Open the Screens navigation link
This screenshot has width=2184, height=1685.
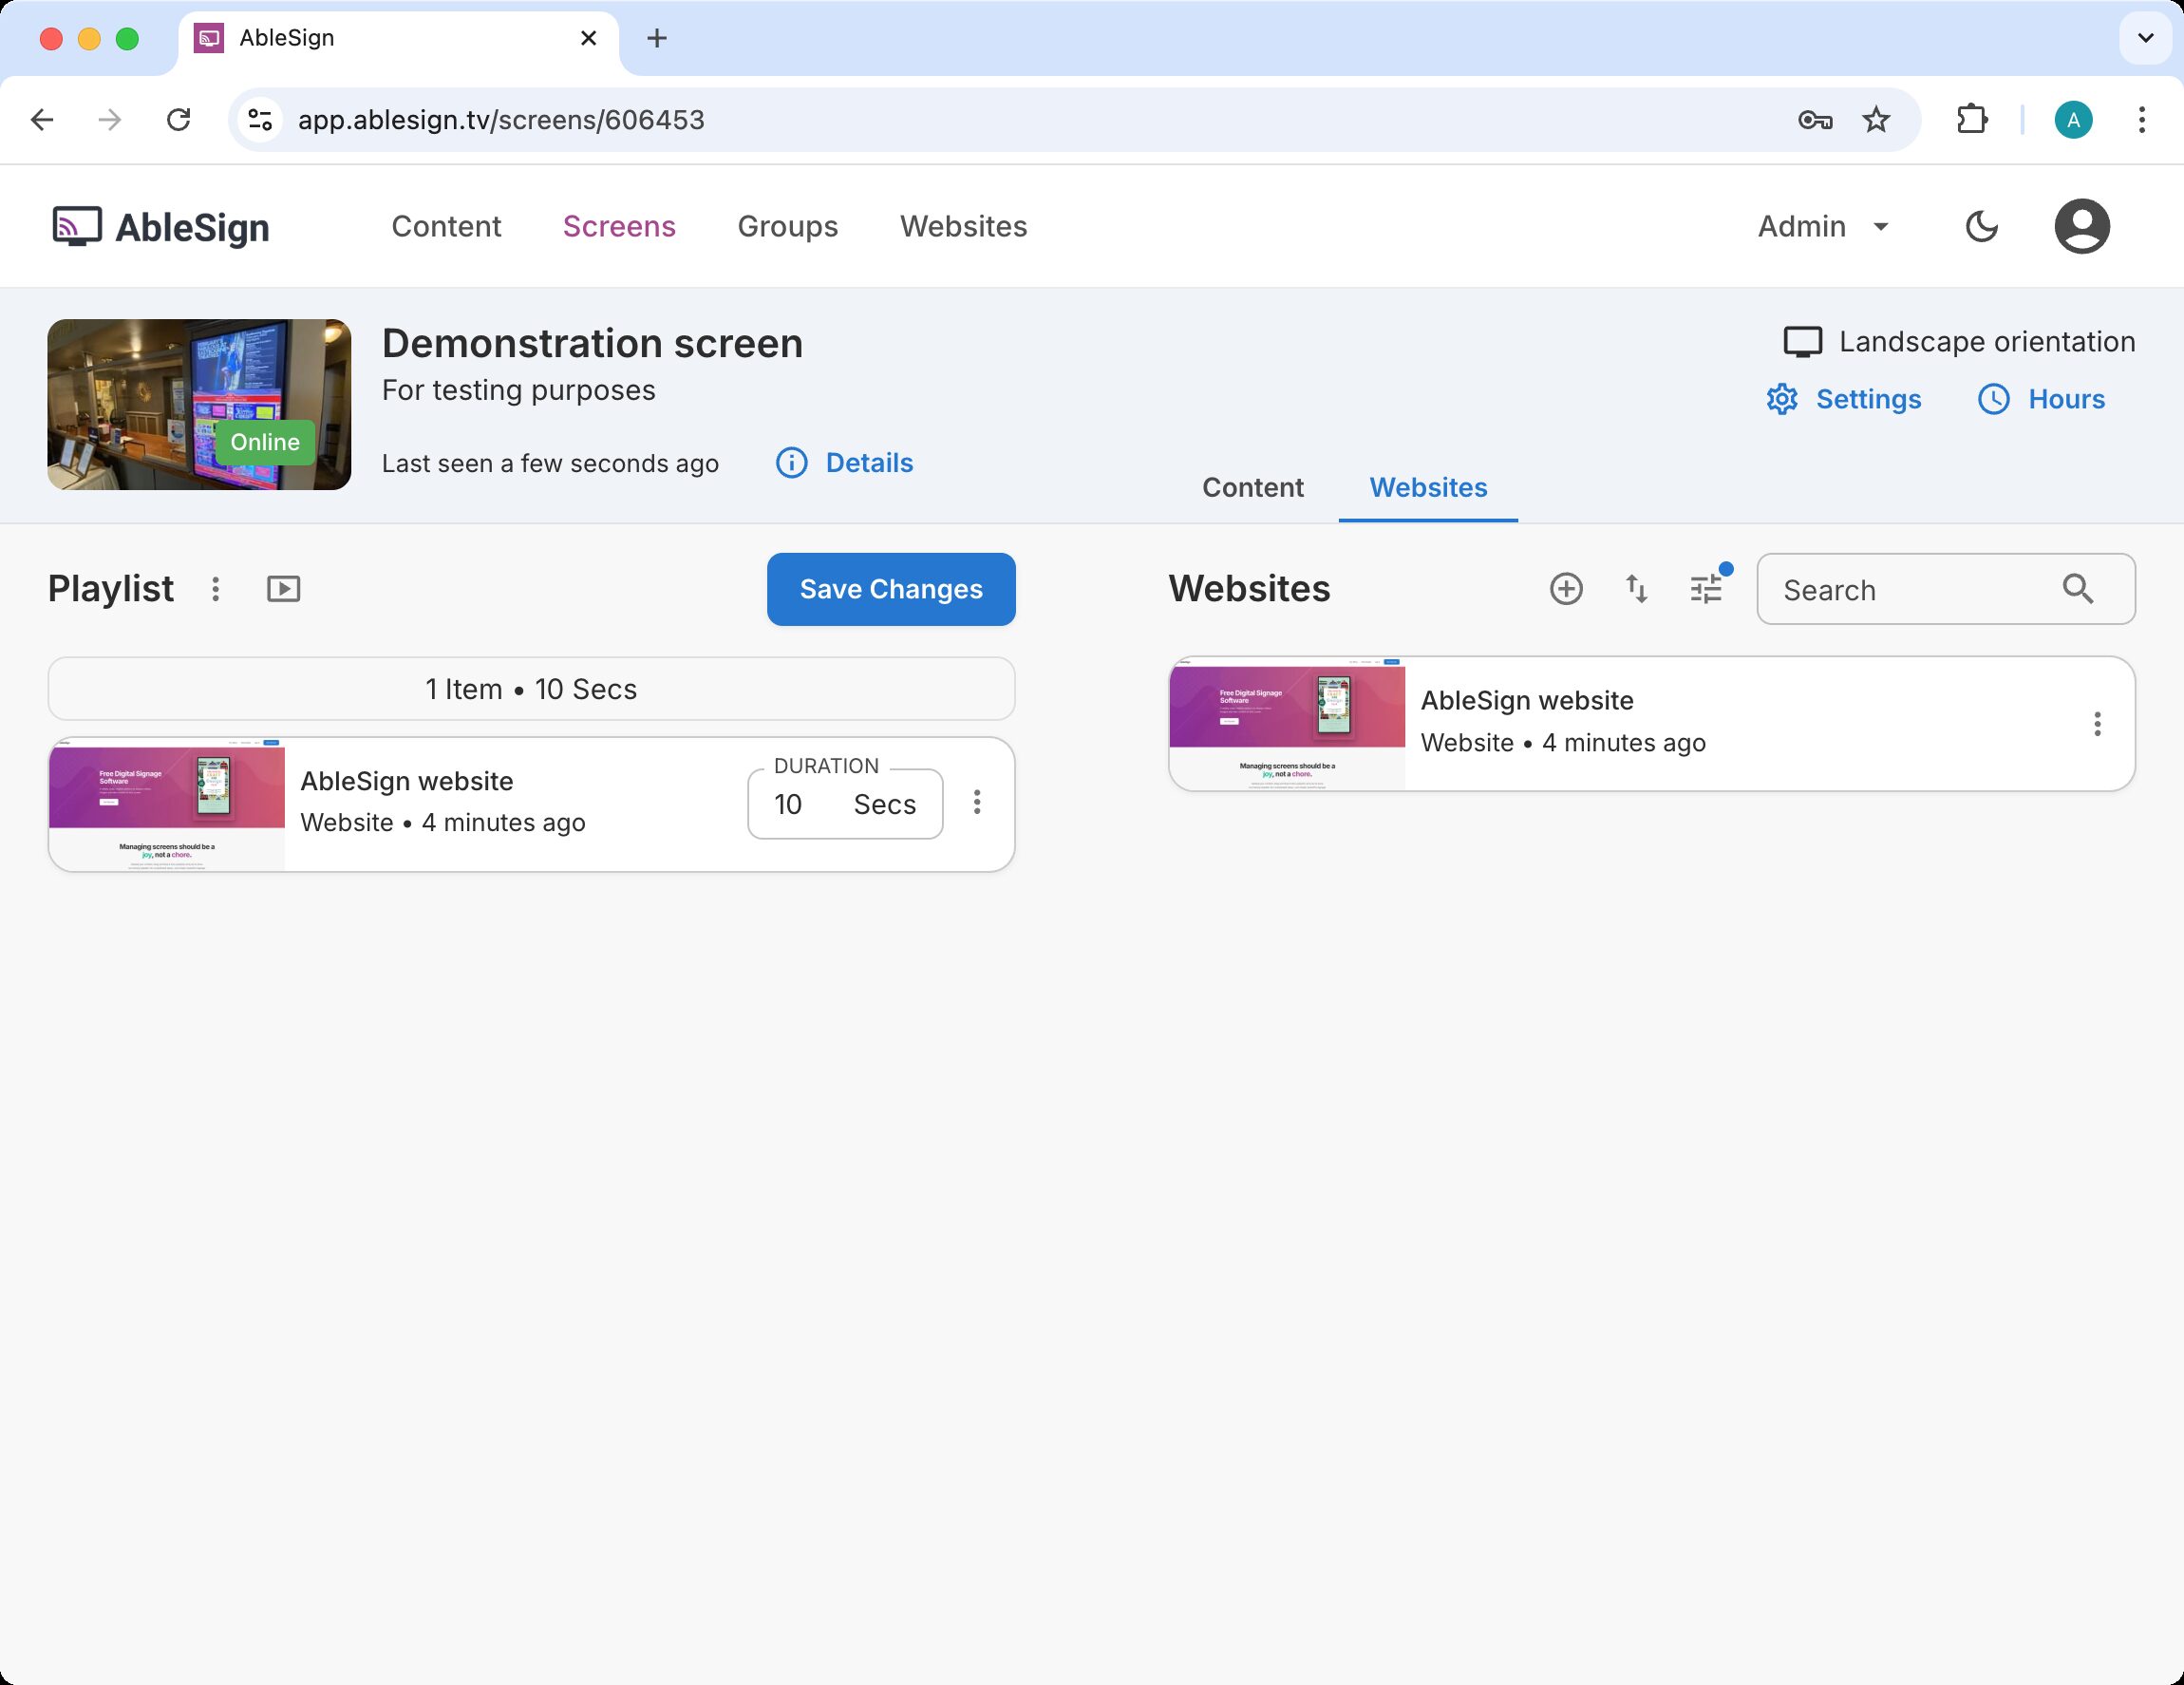[619, 226]
